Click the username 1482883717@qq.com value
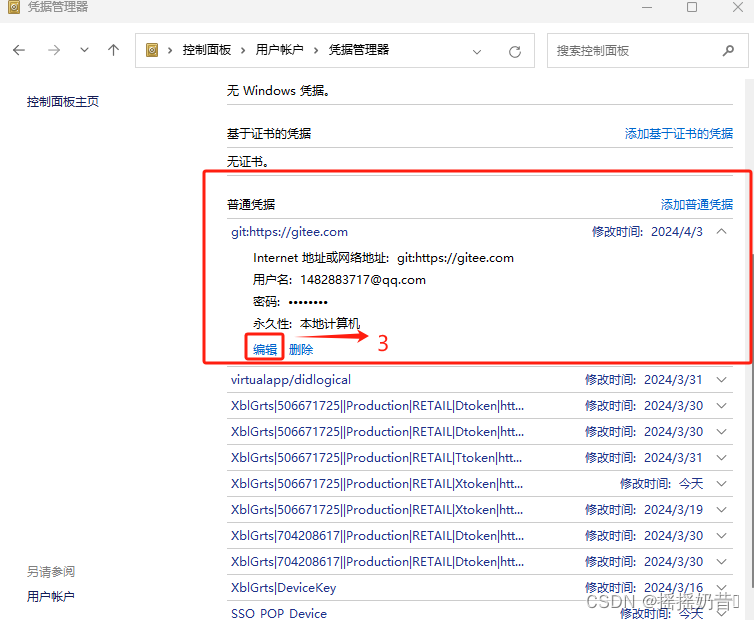This screenshot has width=754, height=620. [x=363, y=280]
